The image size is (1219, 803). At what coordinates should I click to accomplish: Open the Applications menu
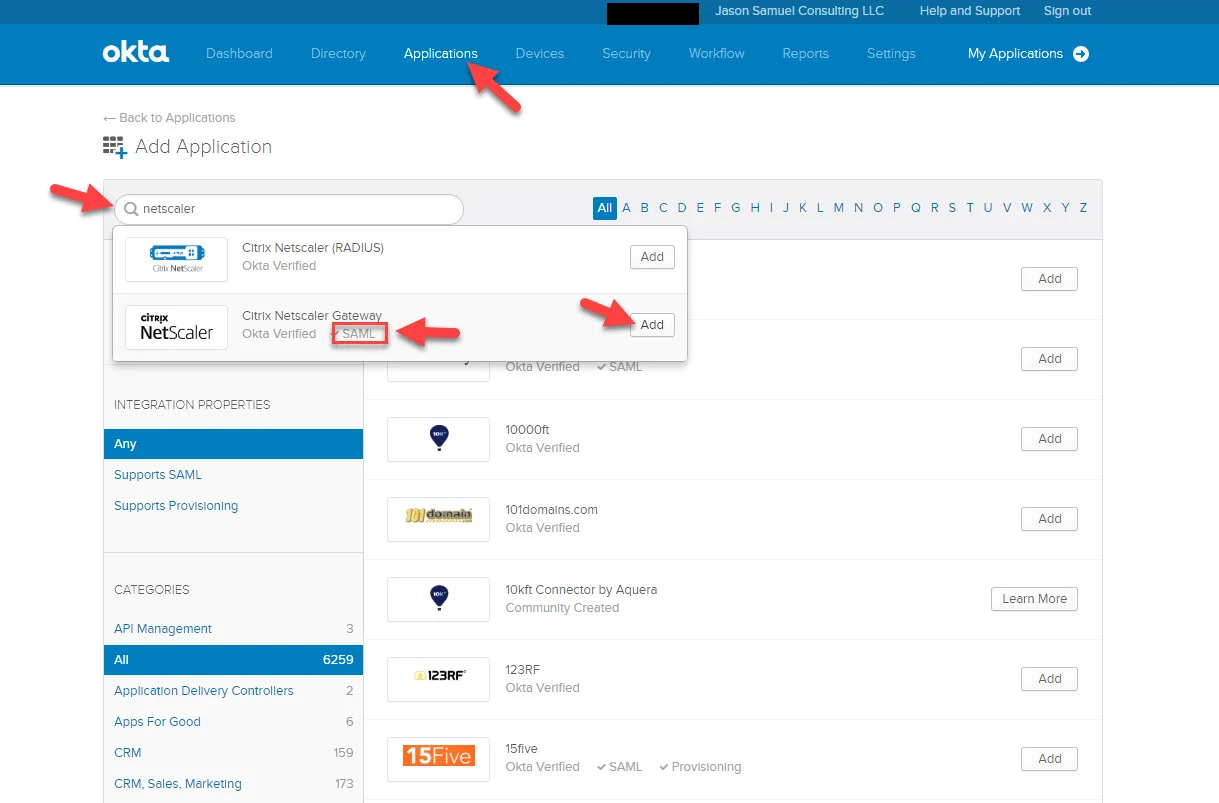pyautogui.click(x=441, y=54)
